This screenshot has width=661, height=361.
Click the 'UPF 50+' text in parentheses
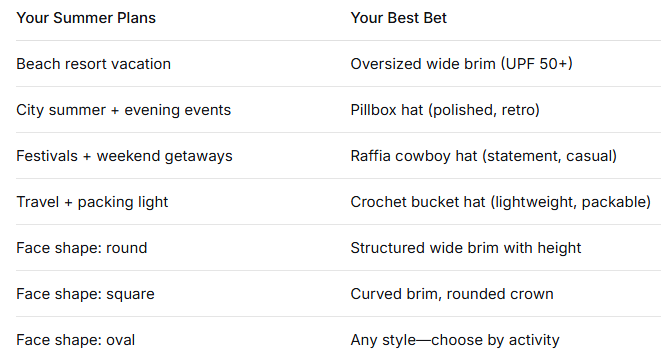[x=537, y=64]
